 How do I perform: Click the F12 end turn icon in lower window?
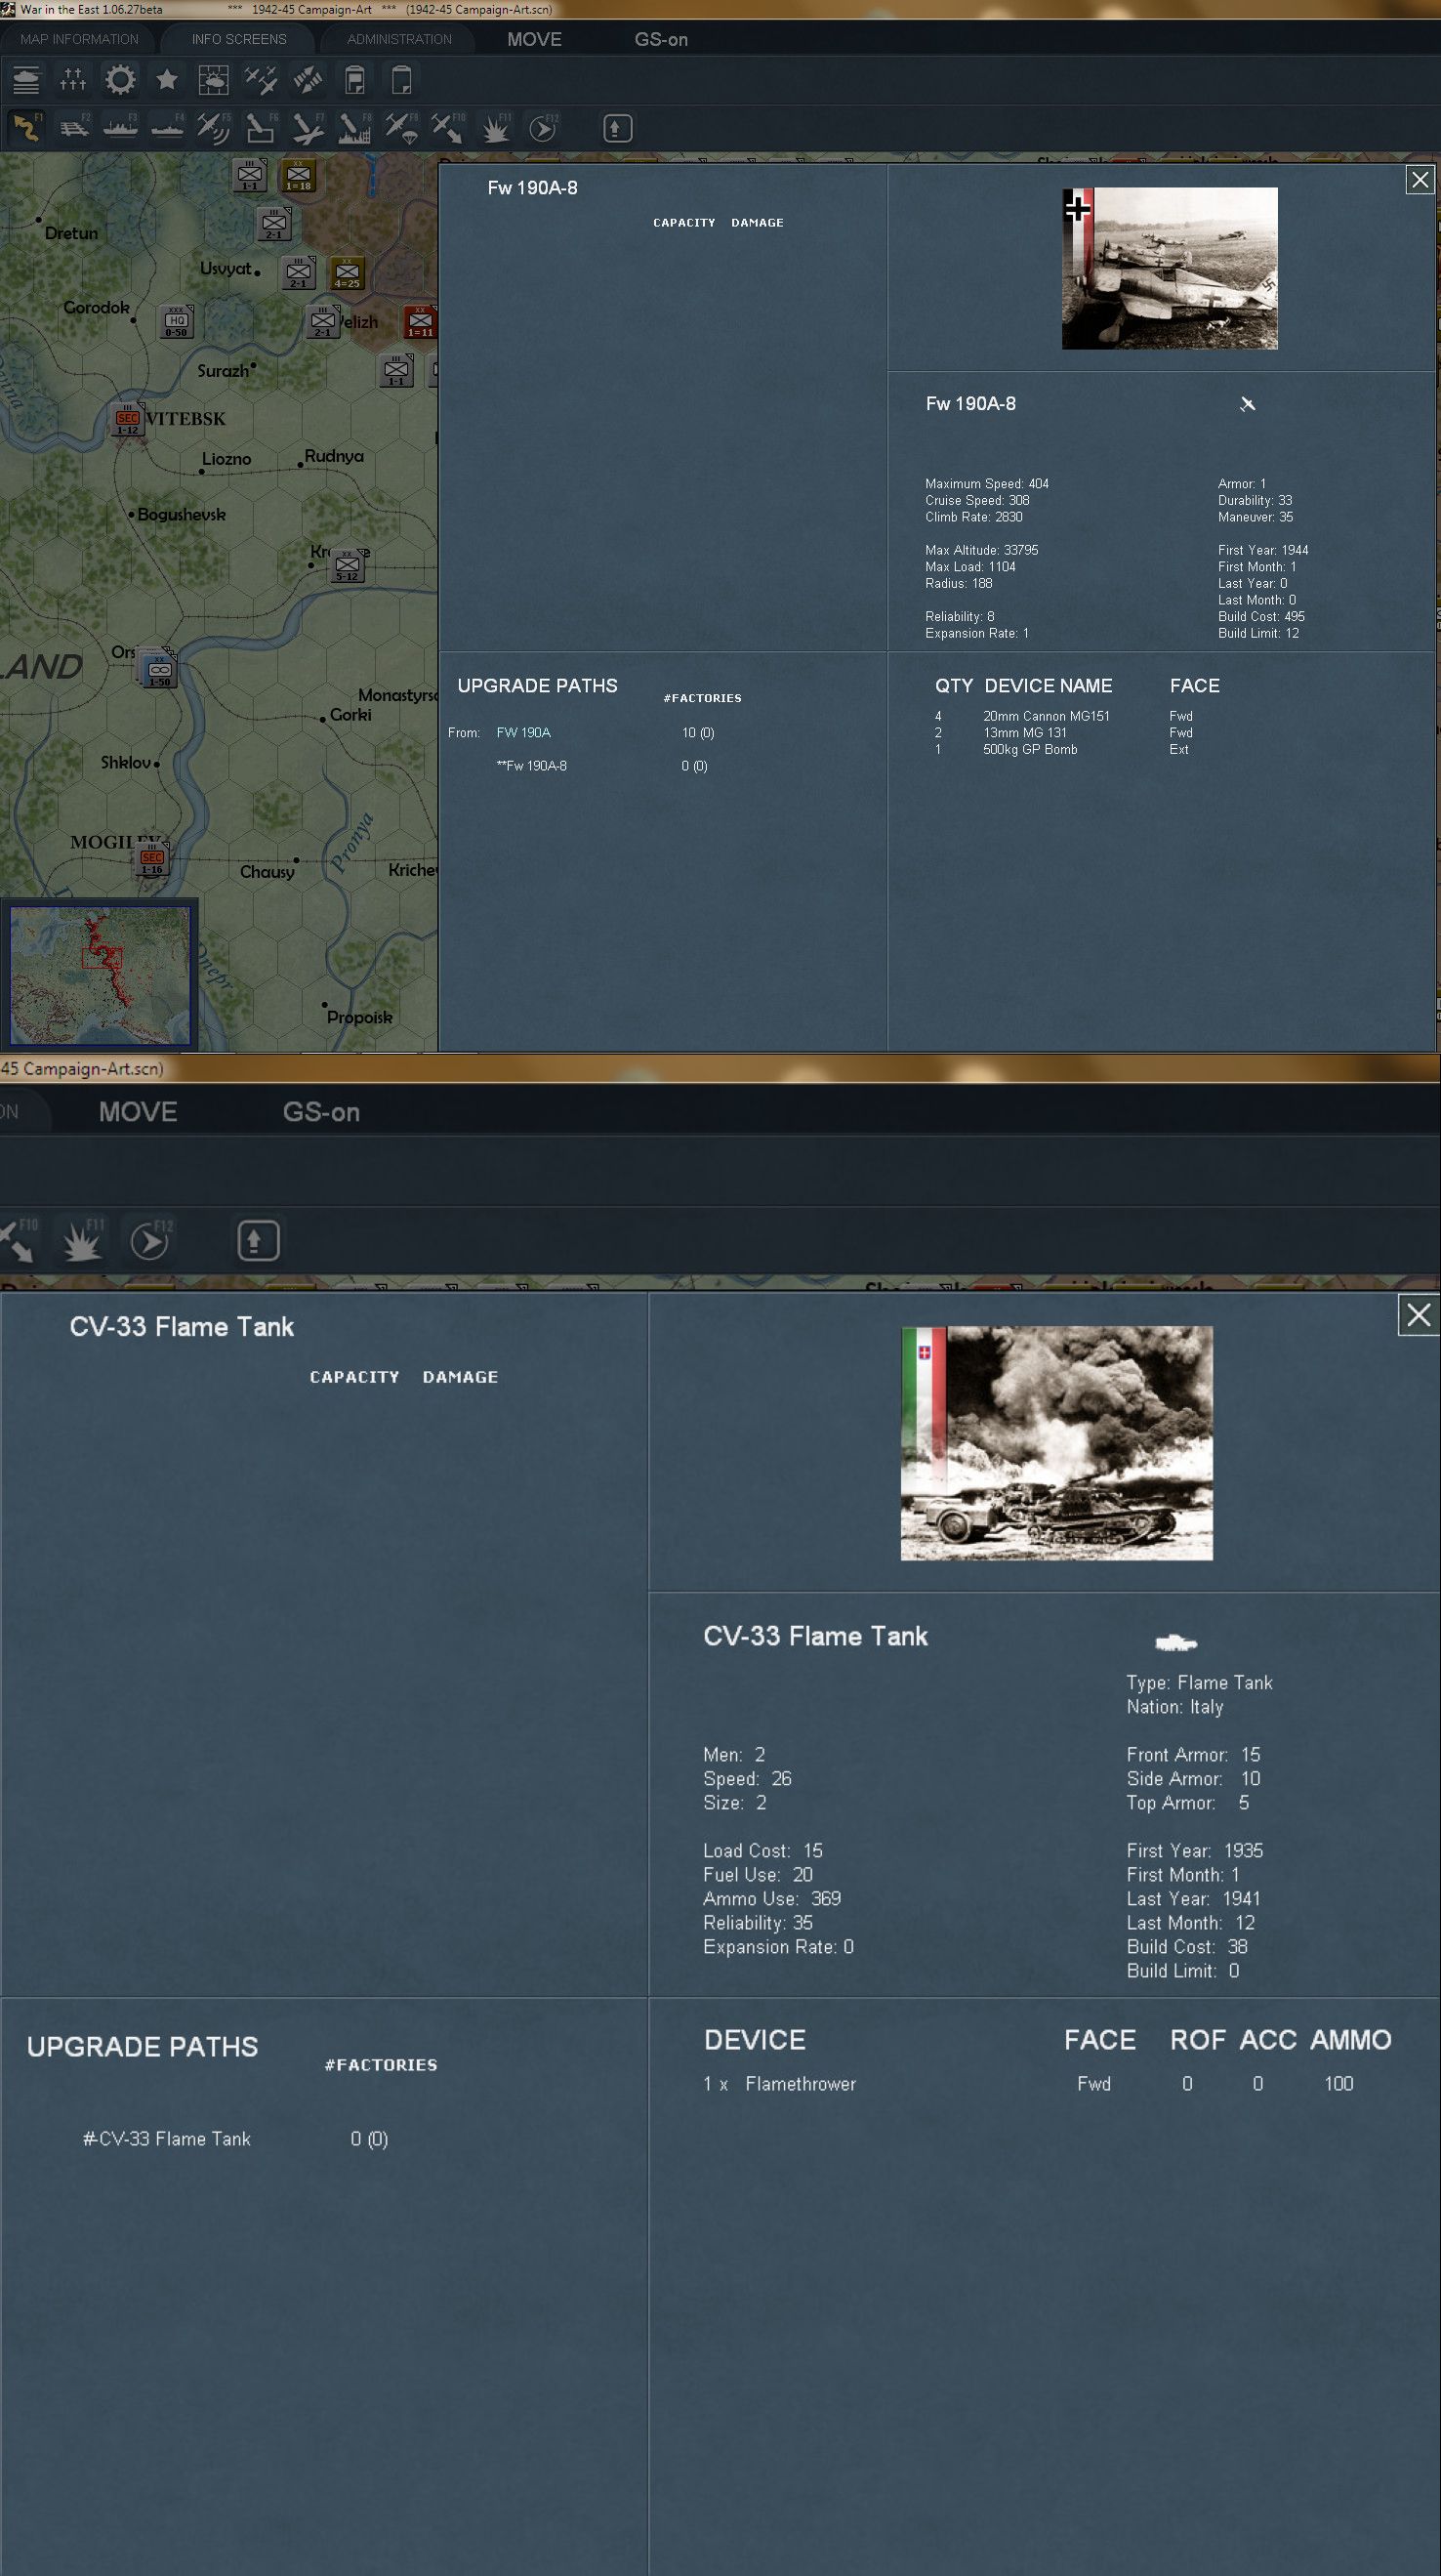pos(150,1240)
